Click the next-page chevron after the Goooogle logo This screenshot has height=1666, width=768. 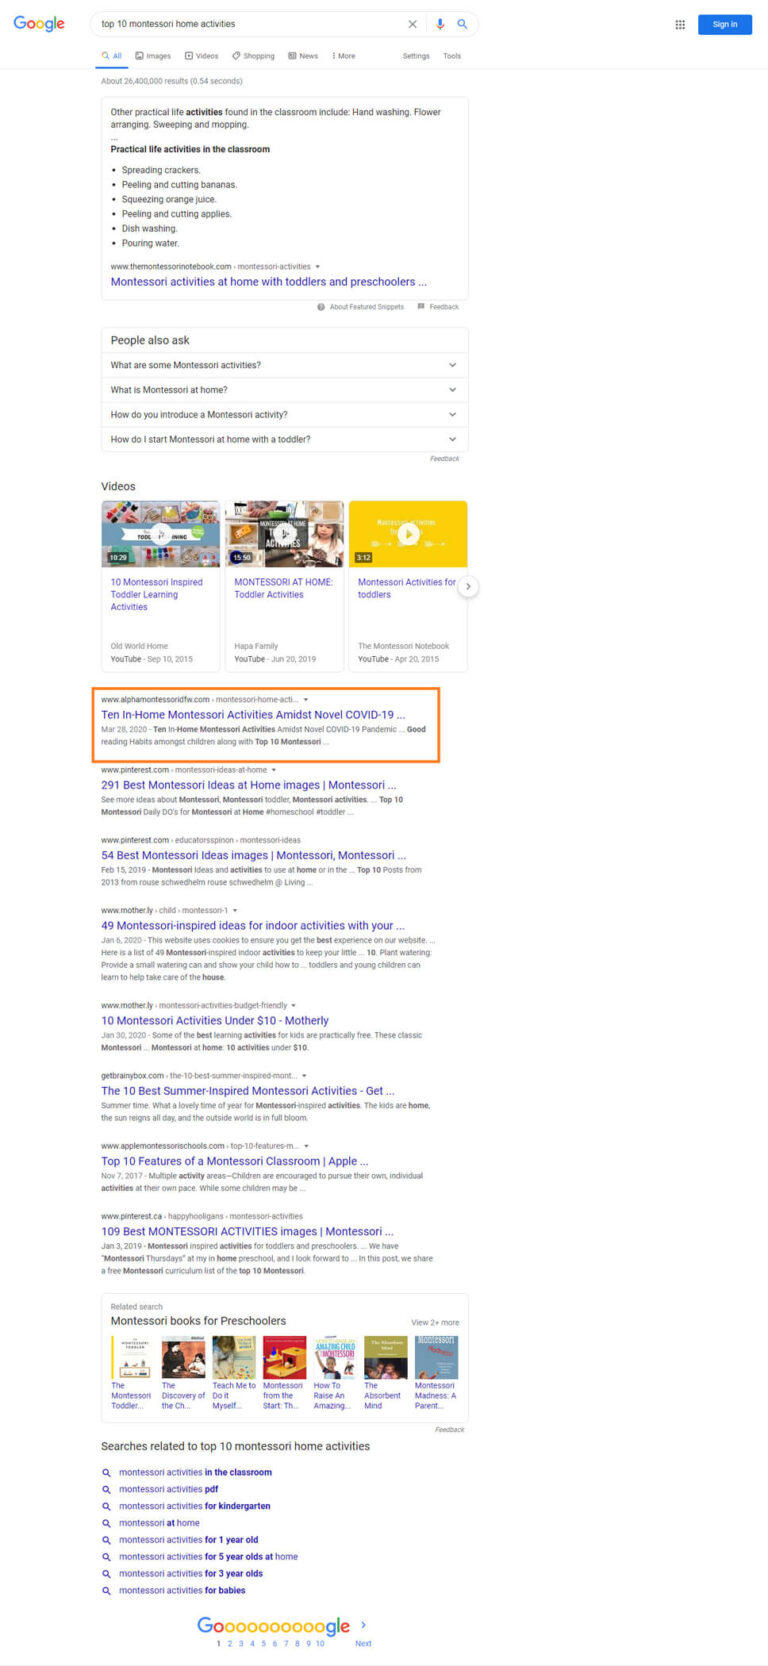click(x=363, y=1625)
